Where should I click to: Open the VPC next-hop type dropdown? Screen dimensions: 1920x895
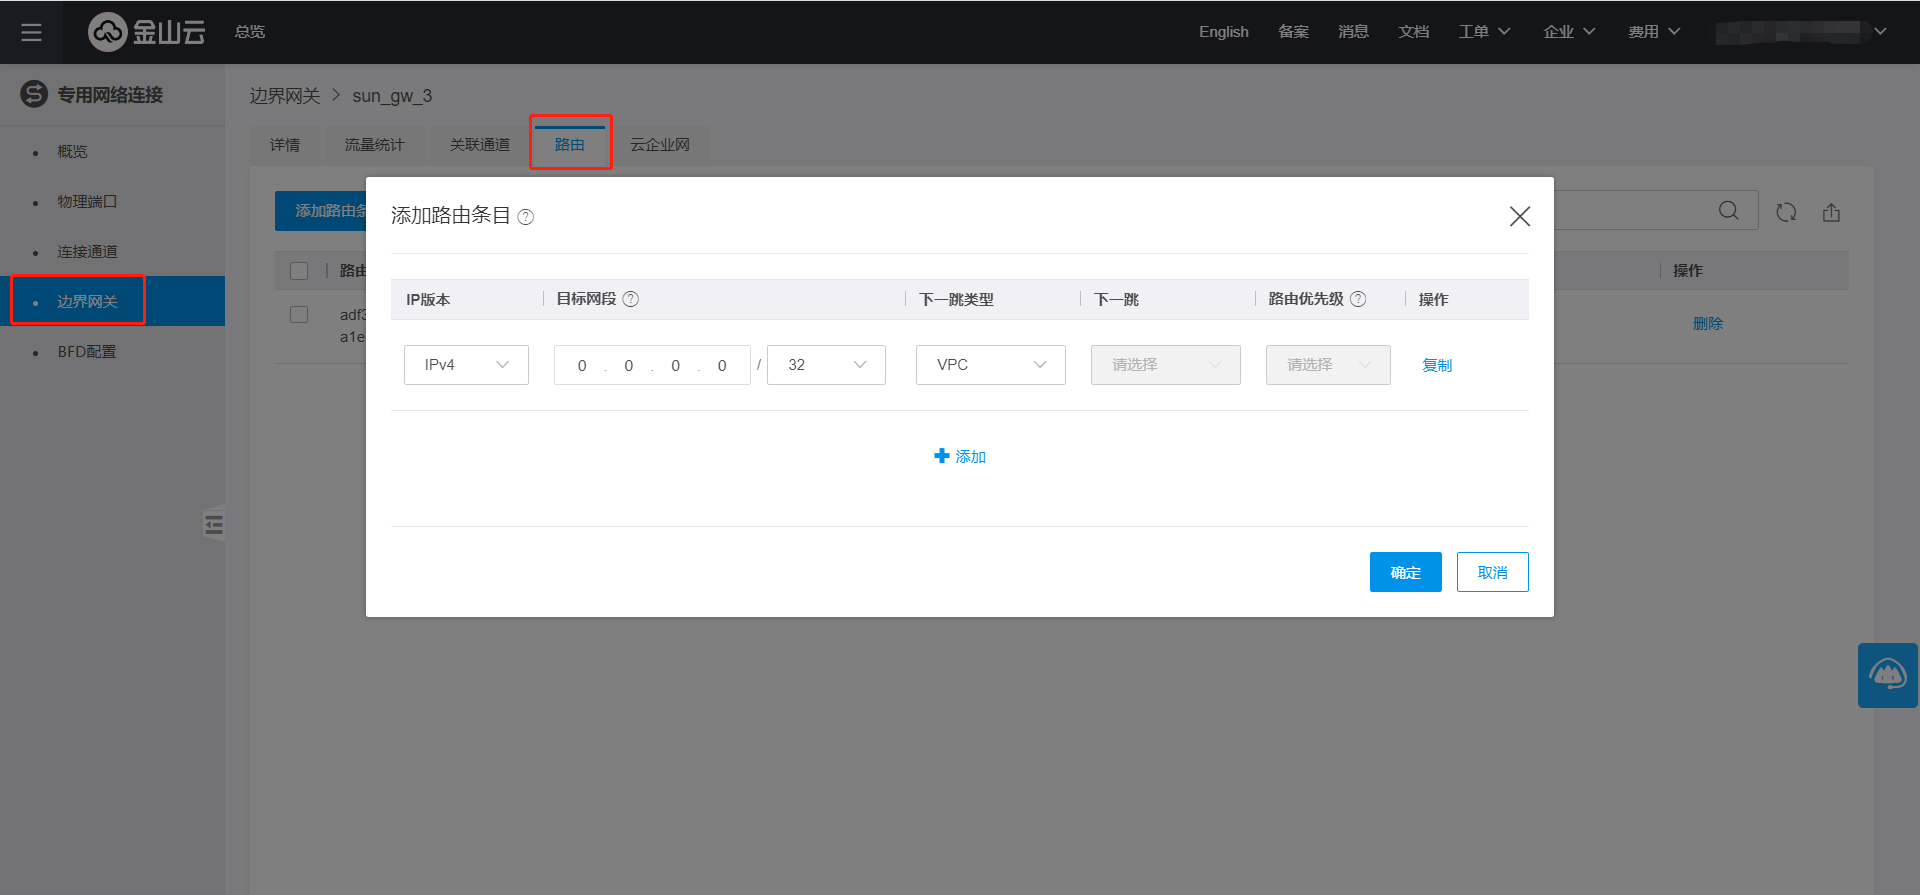point(990,365)
